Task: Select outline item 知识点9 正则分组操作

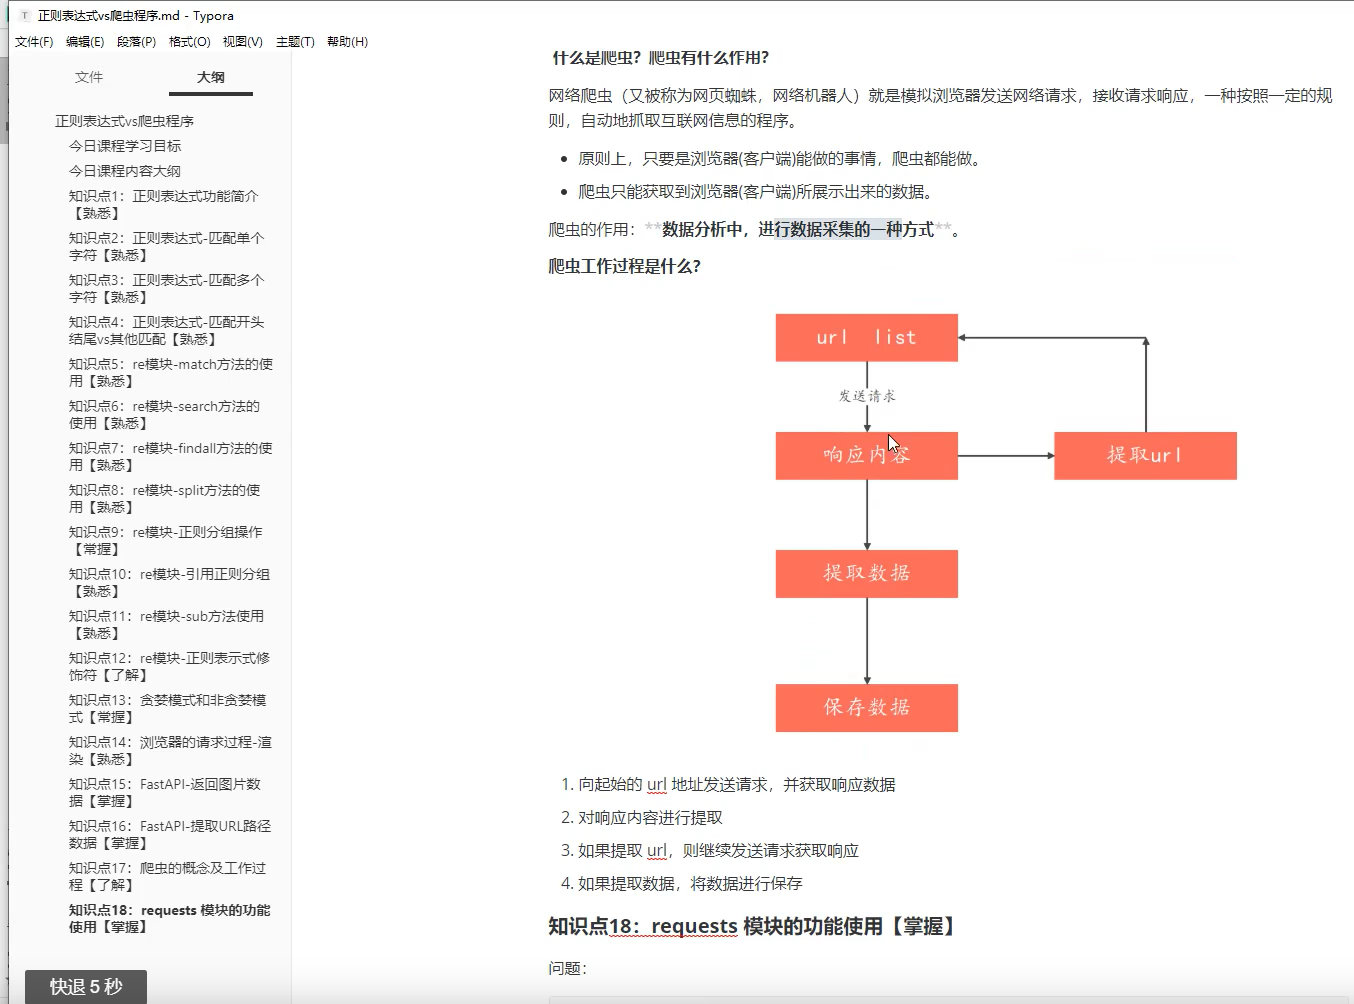Action: tap(165, 540)
